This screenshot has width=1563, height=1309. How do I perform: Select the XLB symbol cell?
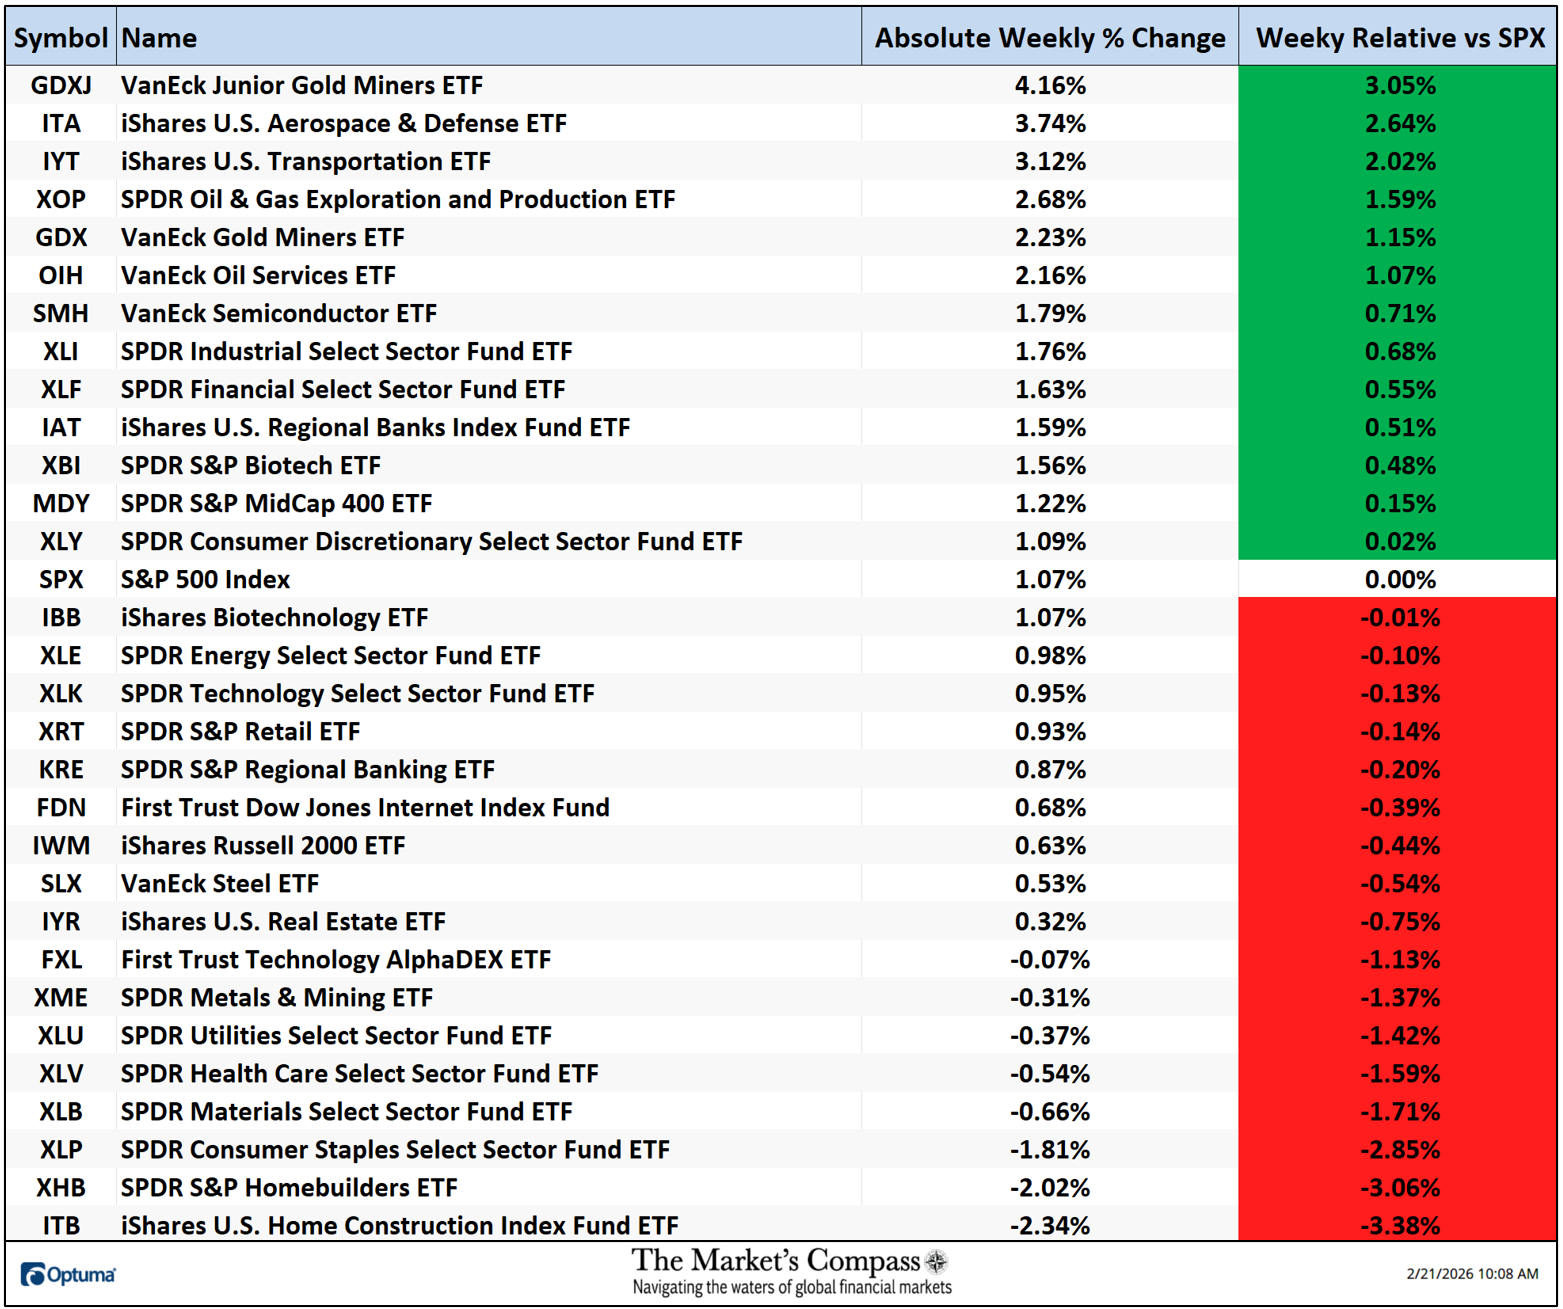point(61,1111)
